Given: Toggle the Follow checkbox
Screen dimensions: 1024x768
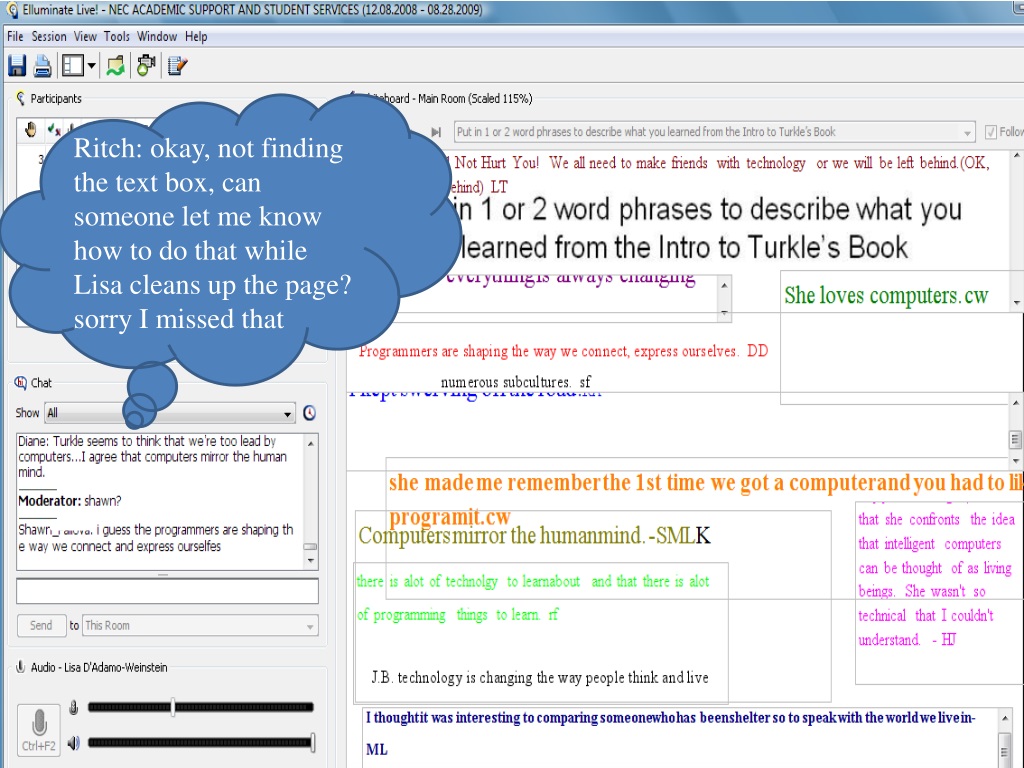Looking at the screenshot, I should coord(991,132).
